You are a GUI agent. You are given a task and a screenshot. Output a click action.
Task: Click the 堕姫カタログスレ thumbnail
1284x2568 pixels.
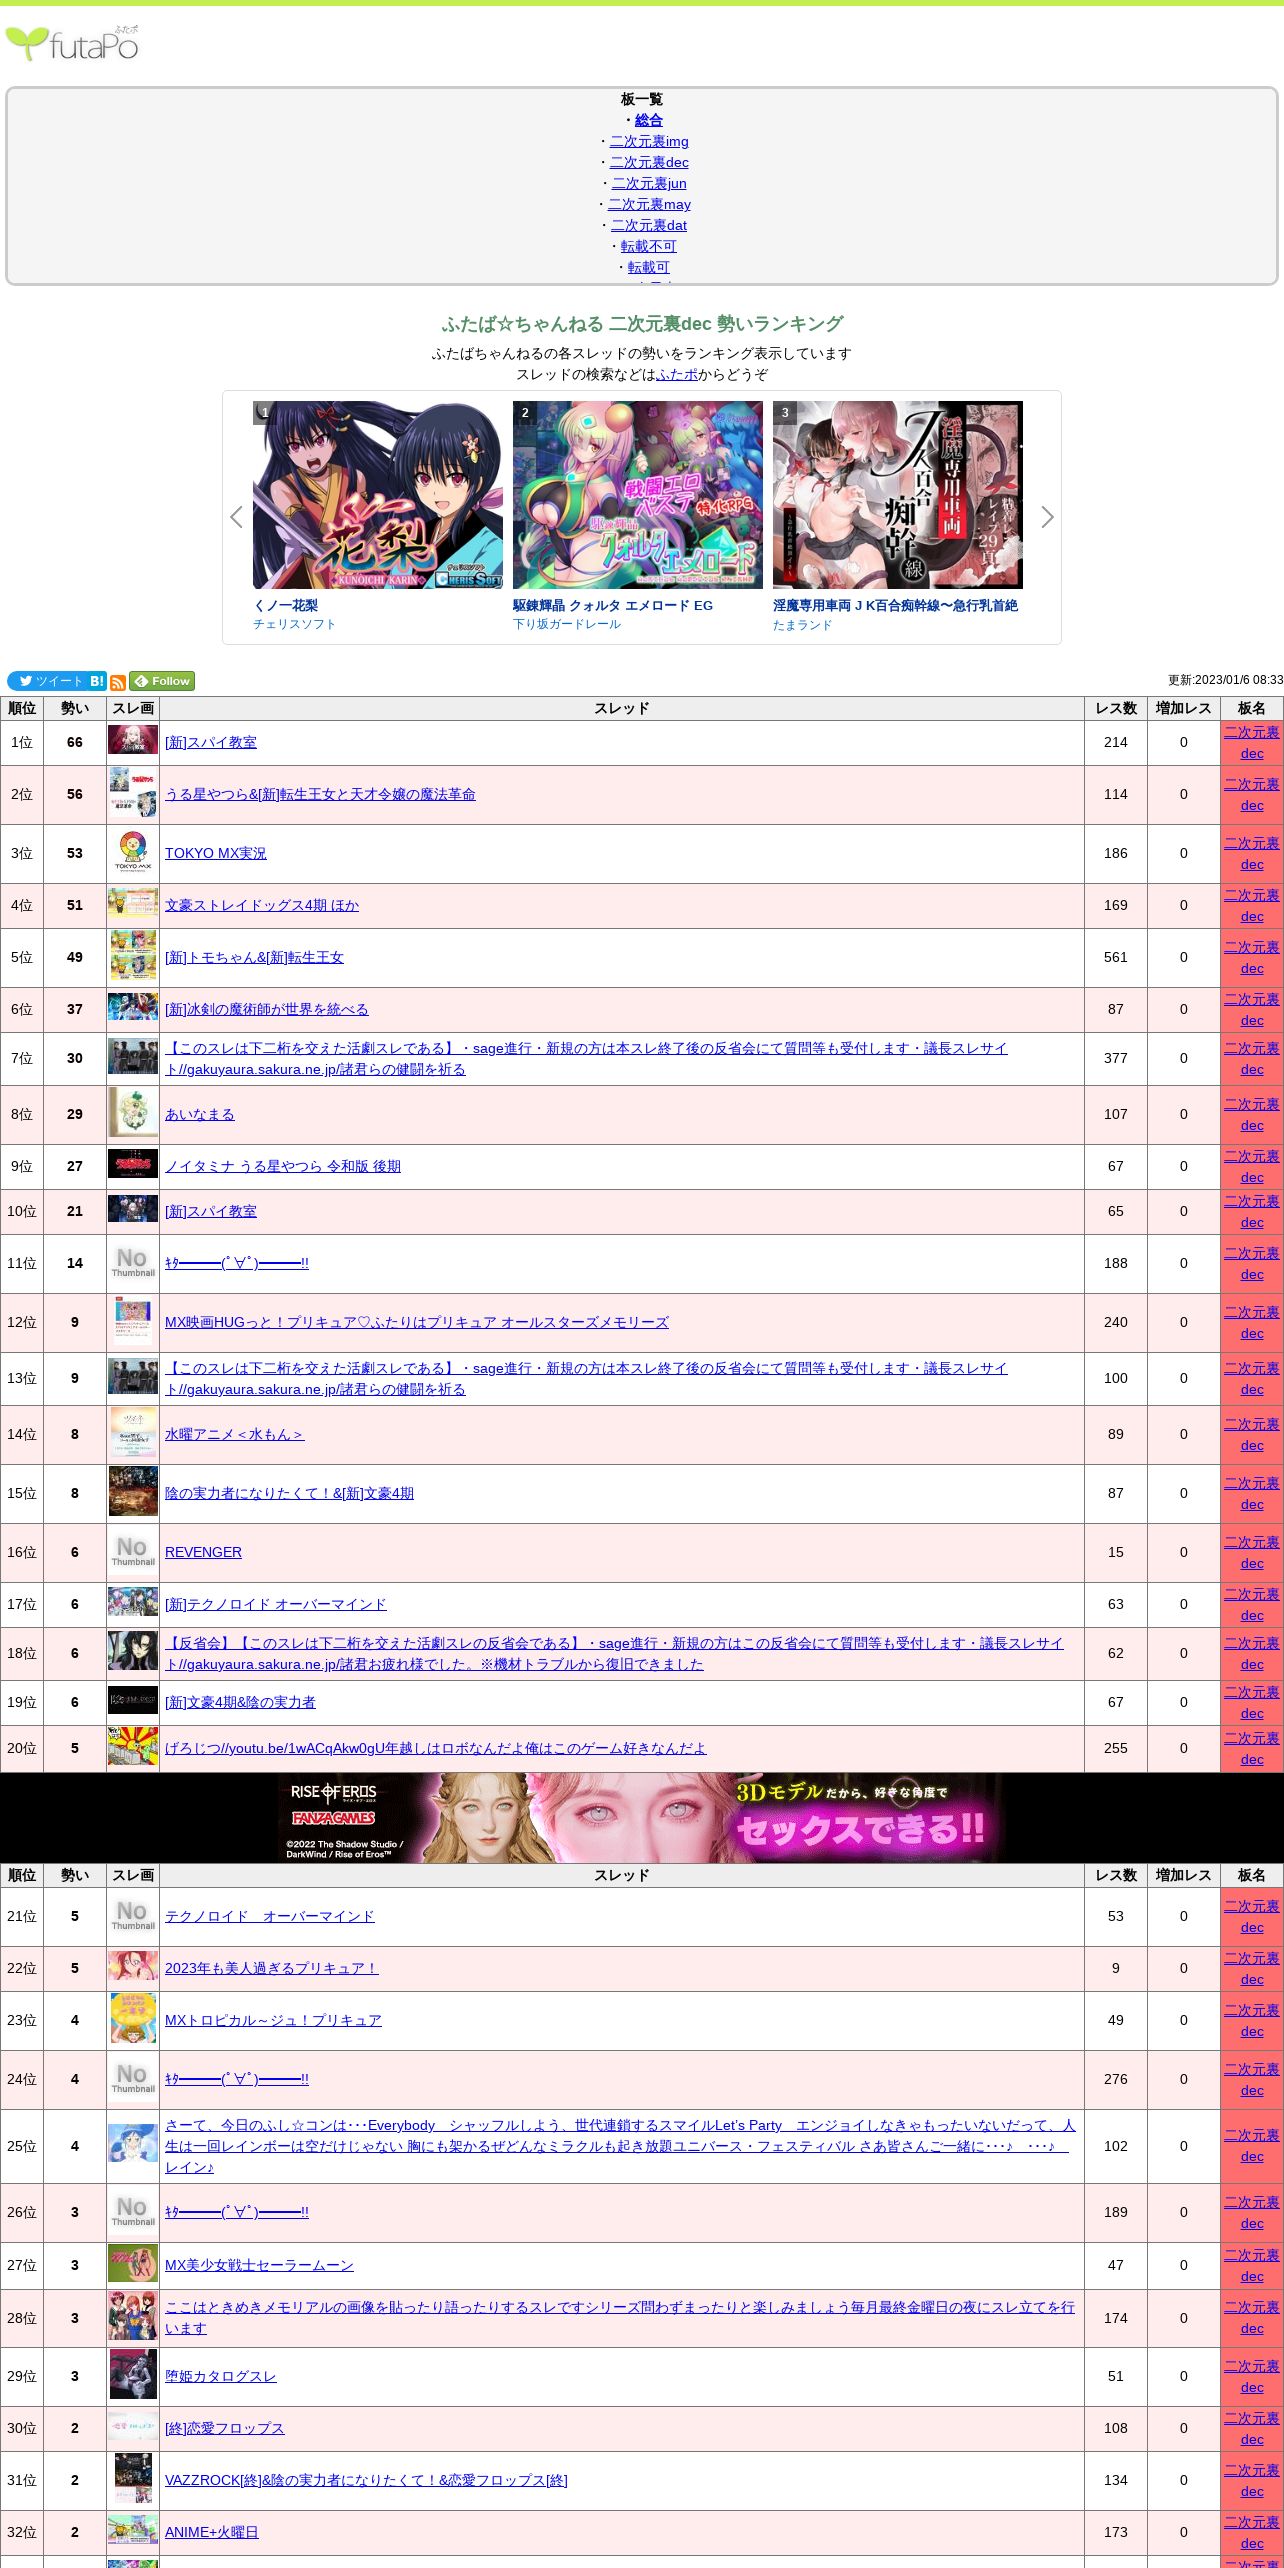(x=133, y=2376)
